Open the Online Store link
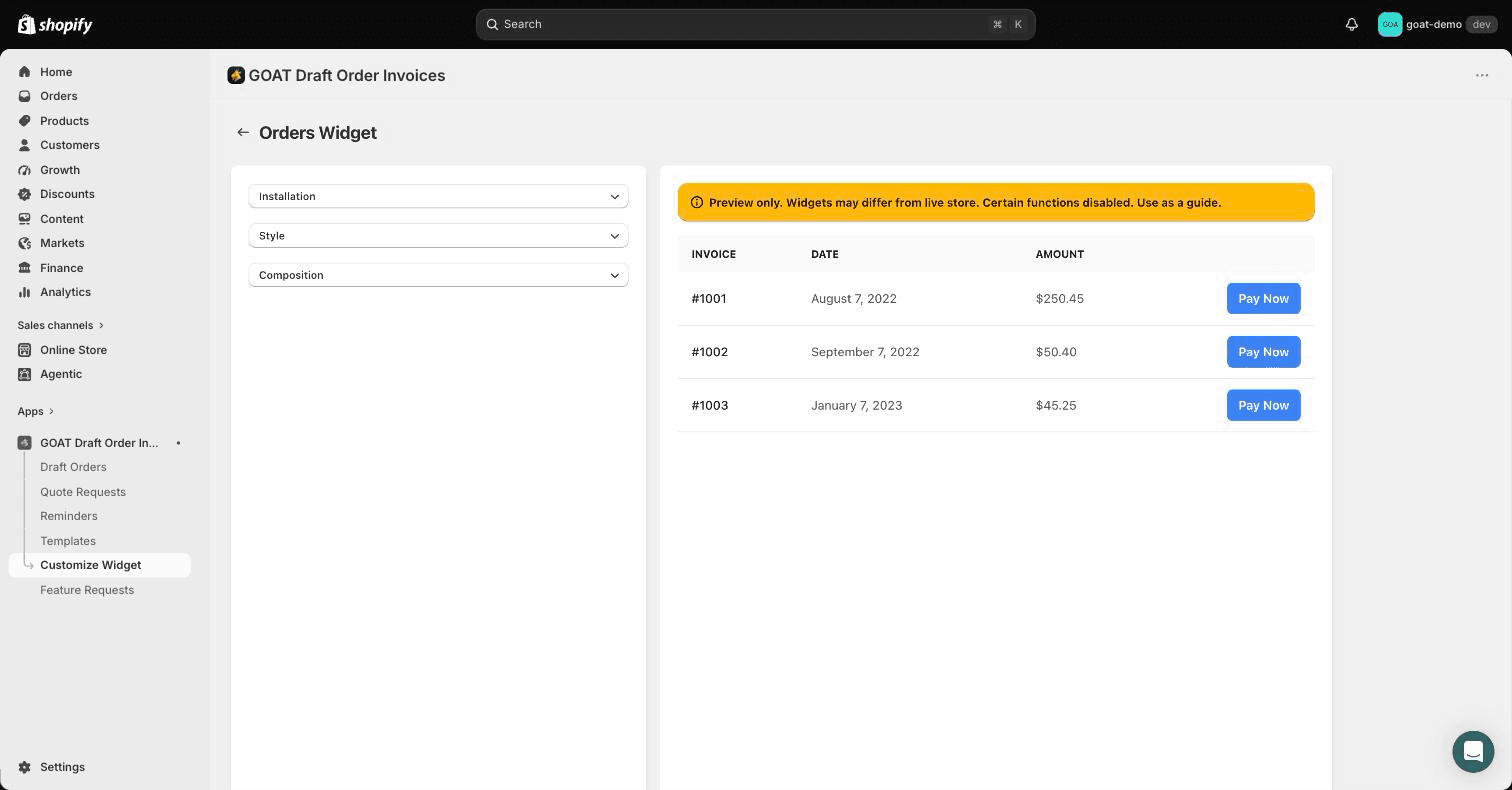Viewport: 1512px width, 790px height. (x=73, y=350)
